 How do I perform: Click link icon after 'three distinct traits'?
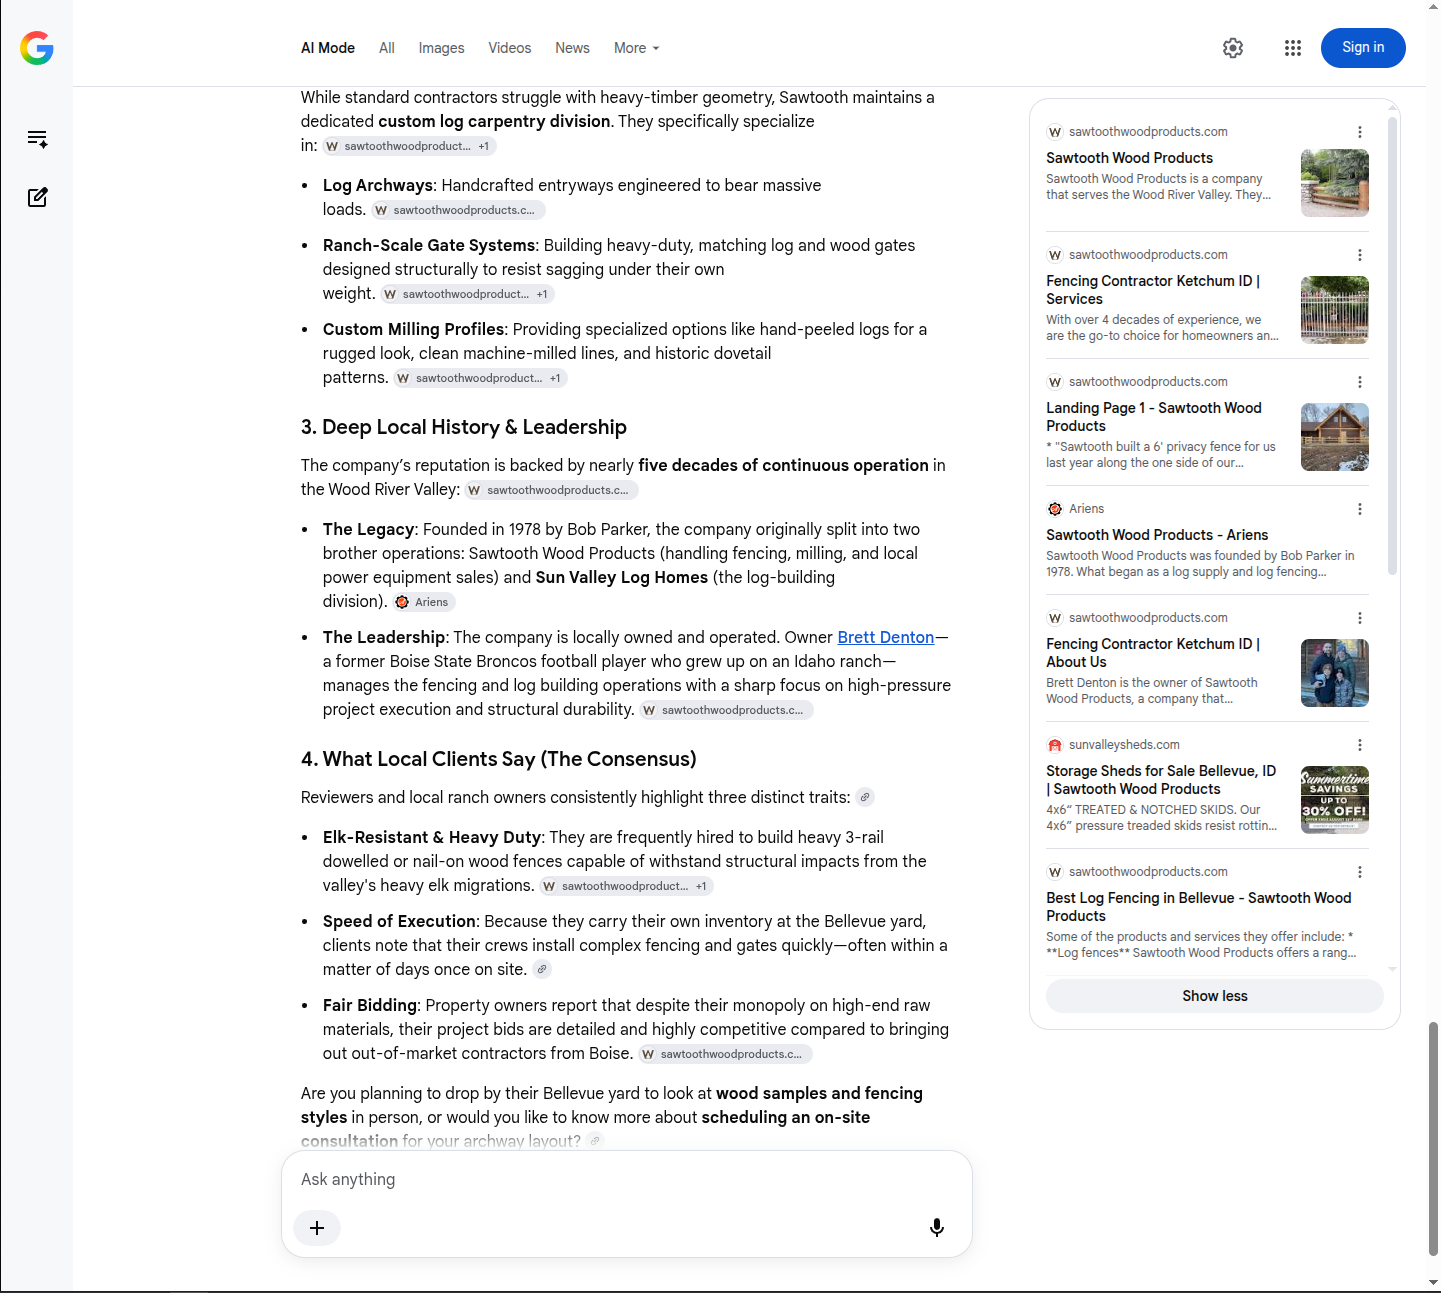point(865,797)
